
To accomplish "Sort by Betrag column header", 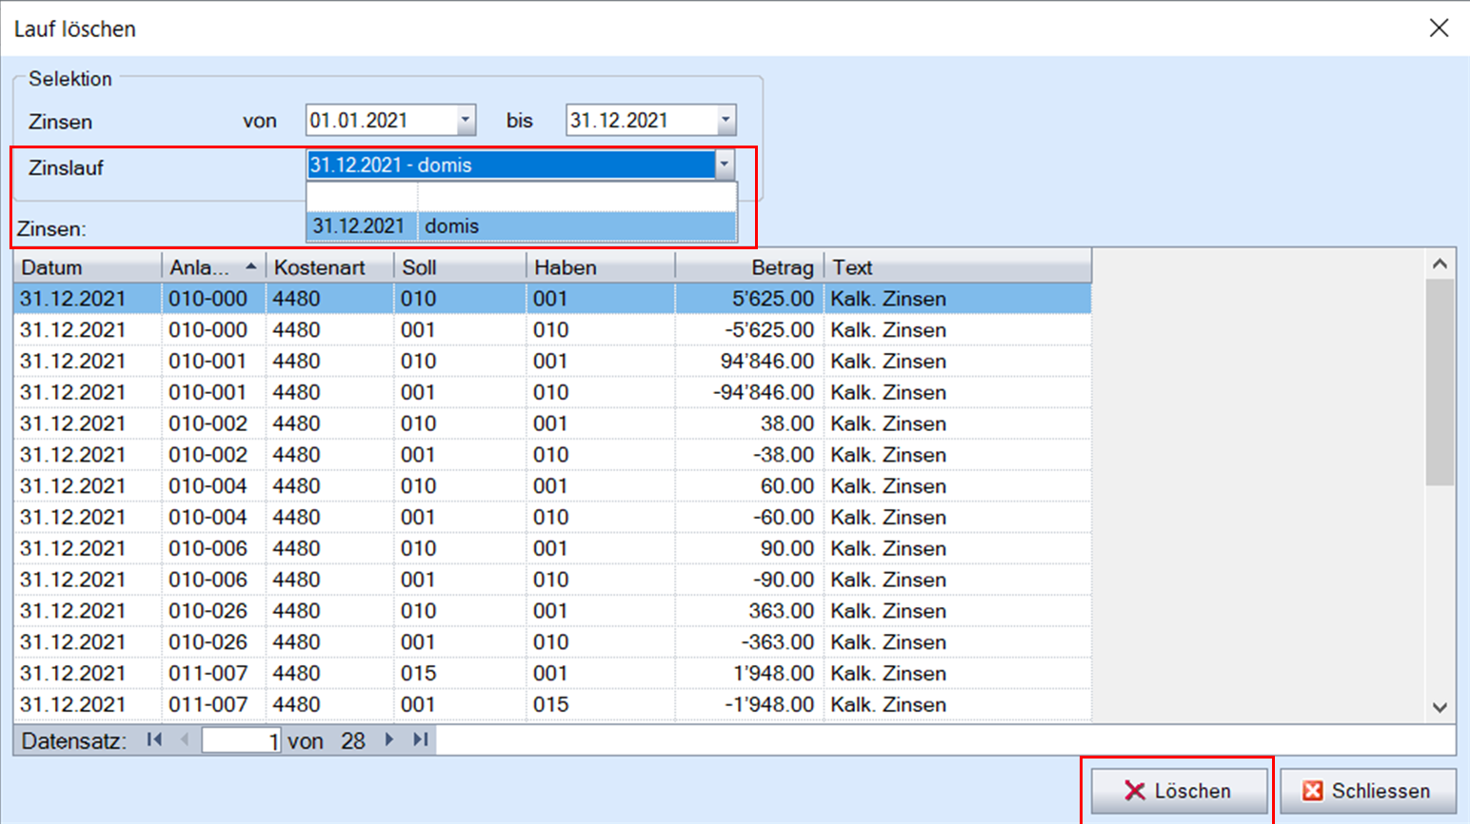I will click(748, 268).
